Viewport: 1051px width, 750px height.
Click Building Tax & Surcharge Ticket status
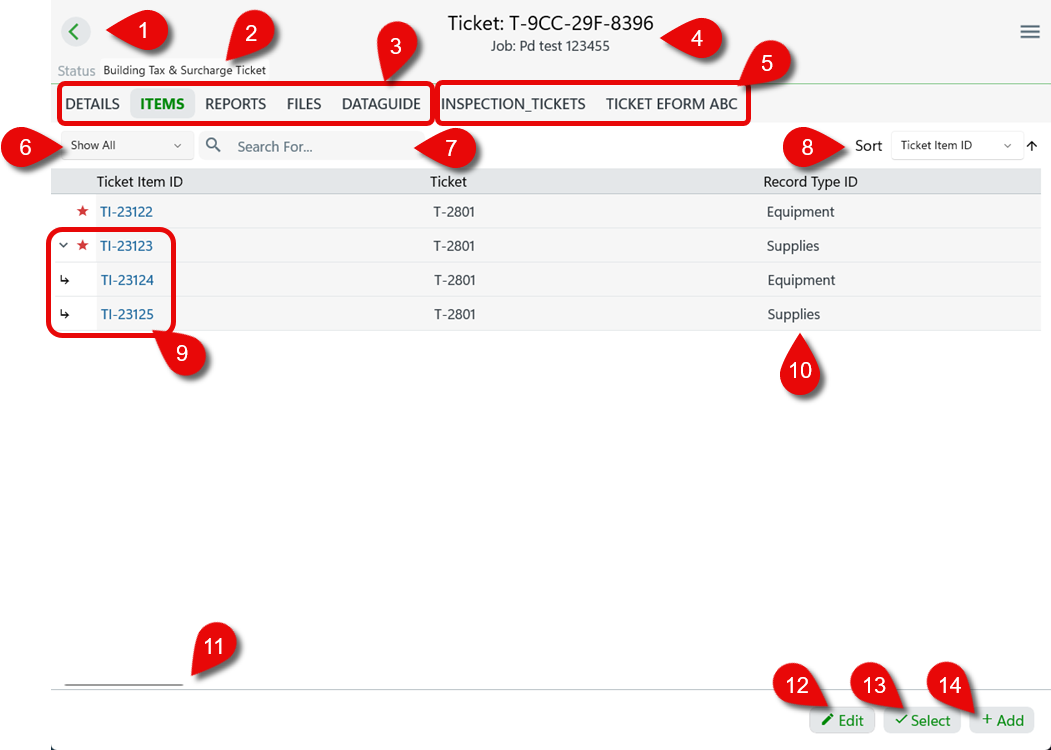pyautogui.click(x=184, y=70)
